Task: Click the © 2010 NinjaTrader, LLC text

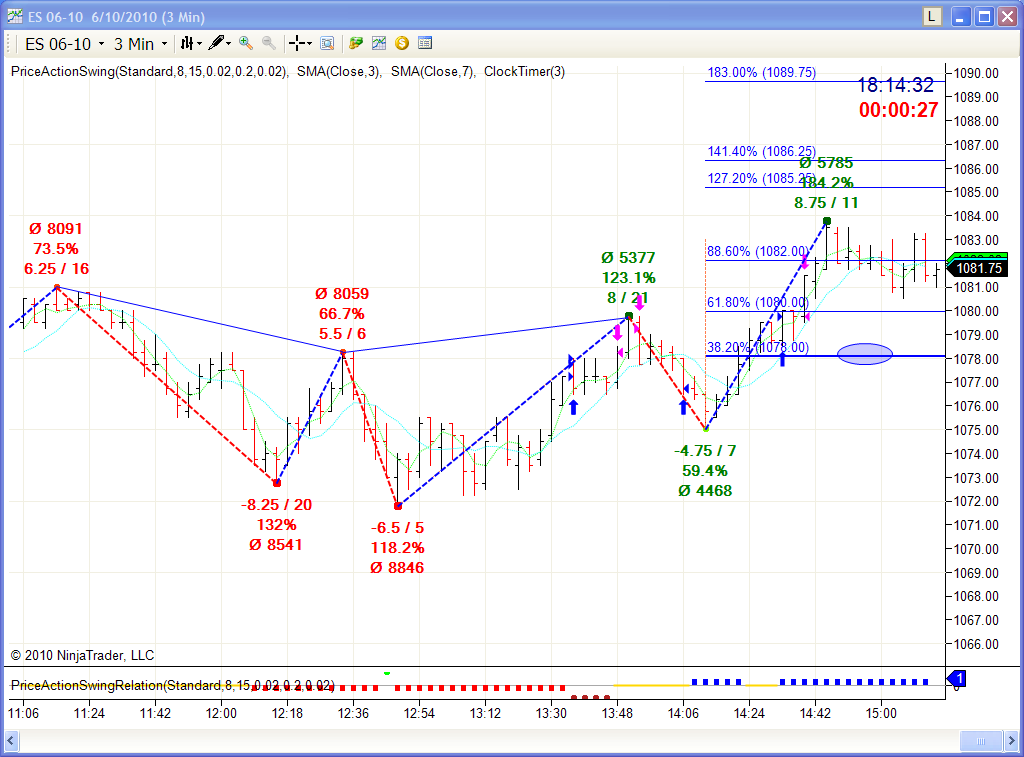Action: [82, 655]
